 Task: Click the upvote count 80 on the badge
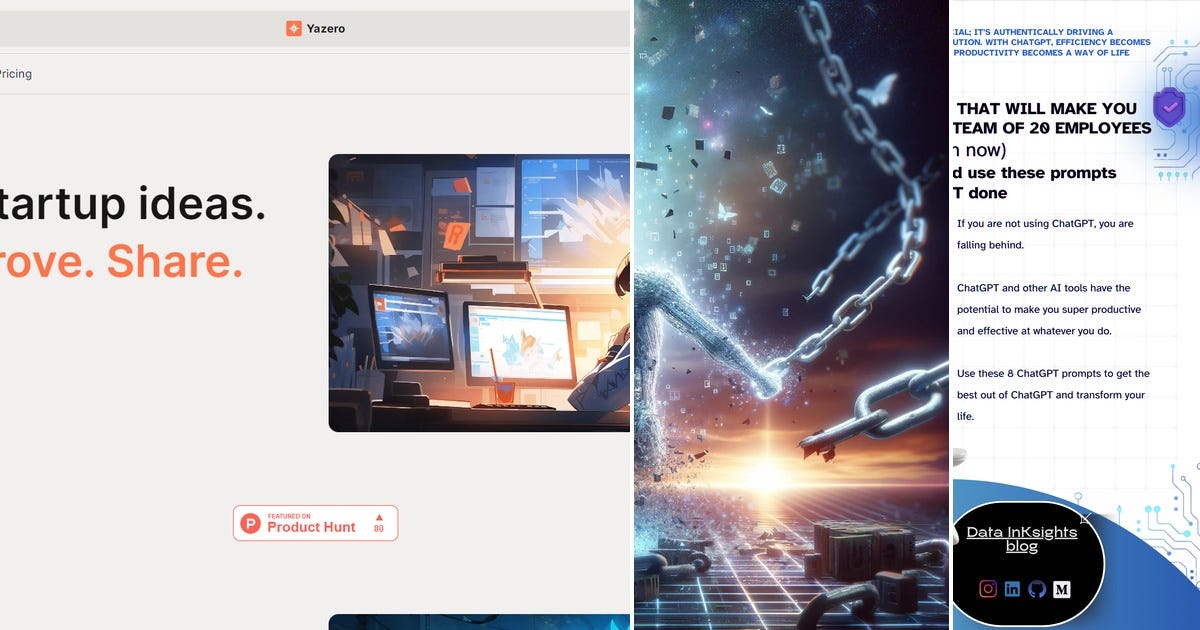tap(379, 528)
